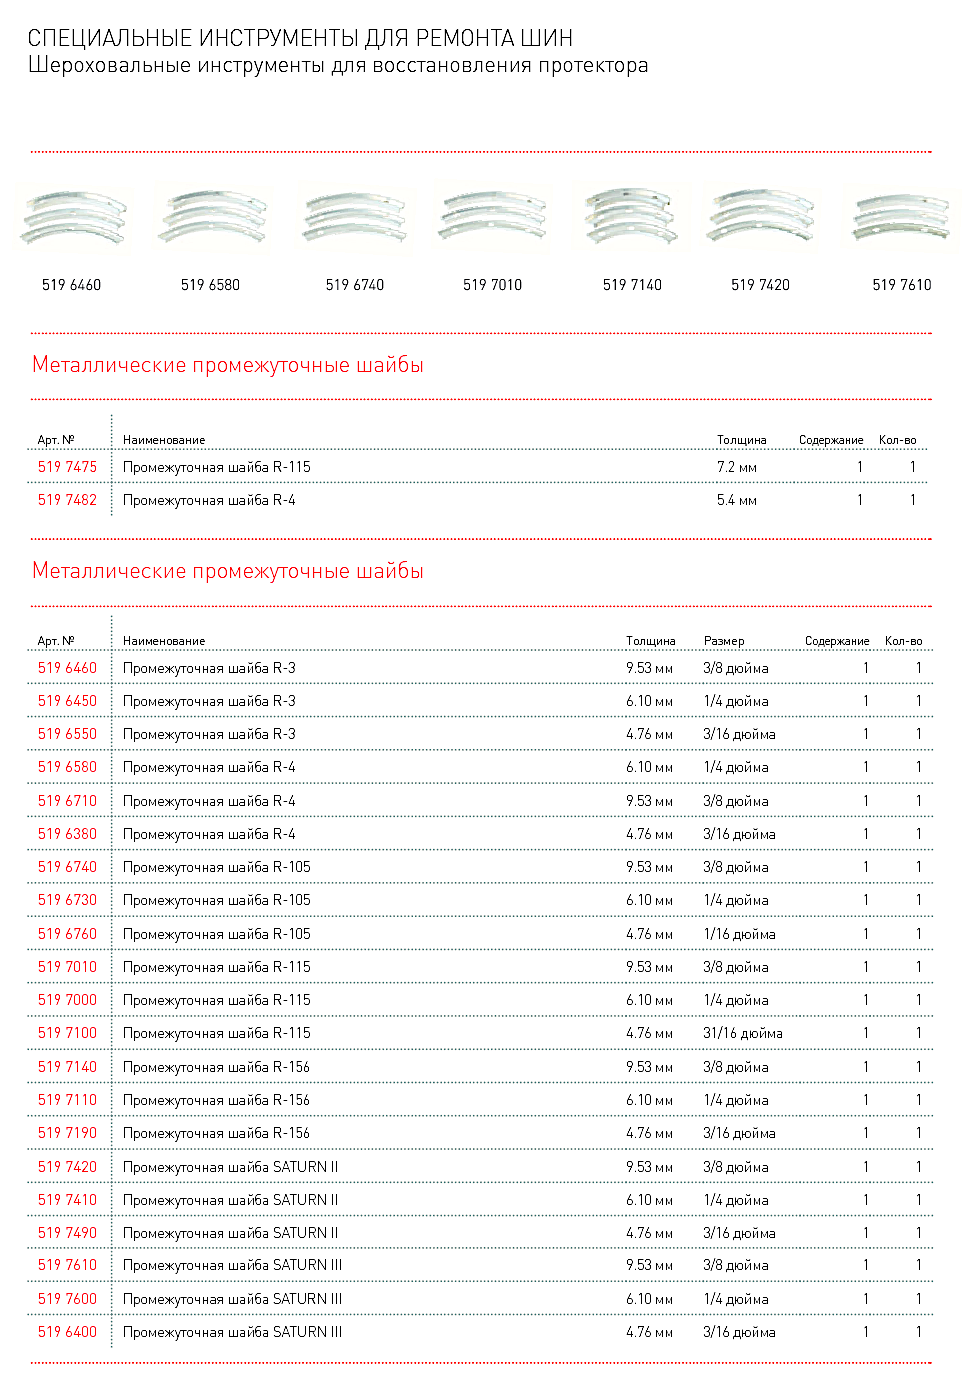Select the product image for 519 7140
The width and height of the screenshot is (965, 1386).
[x=632, y=215]
